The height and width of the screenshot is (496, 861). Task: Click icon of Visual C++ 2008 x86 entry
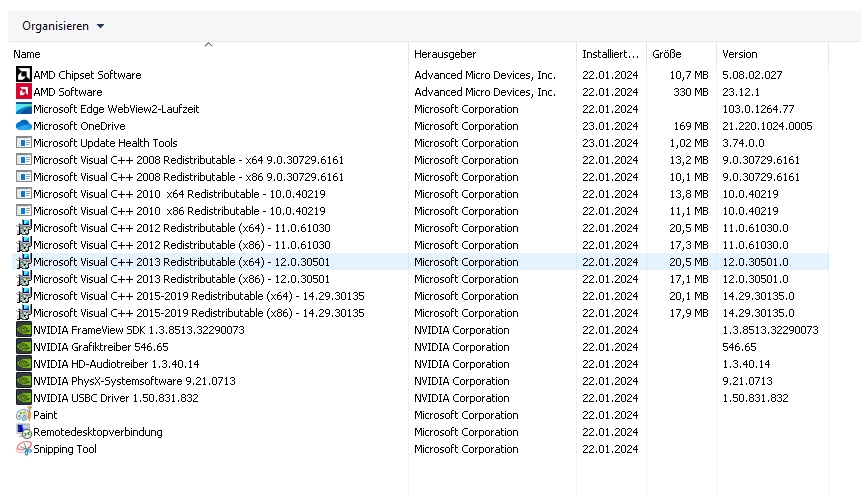click(24, 177)
